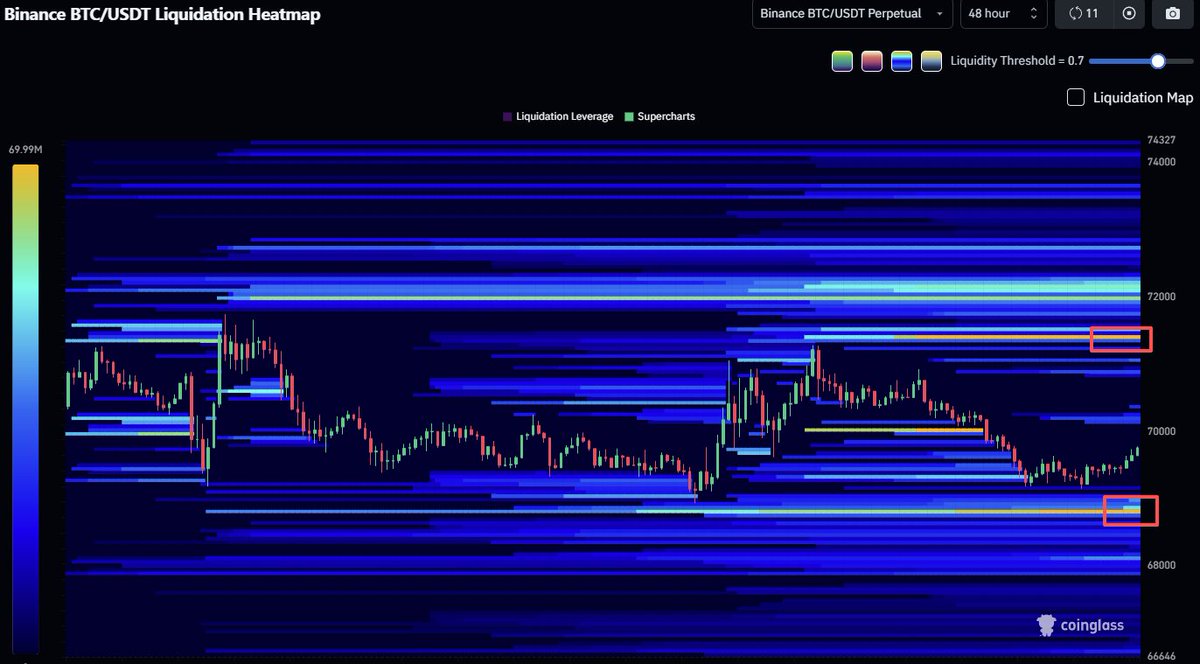Image resolution: width=1200 pixels, height=664 pixels.
Task: Open the Binance BTC/USDT Perpetual pair dropdown
Action: (852, 14)
